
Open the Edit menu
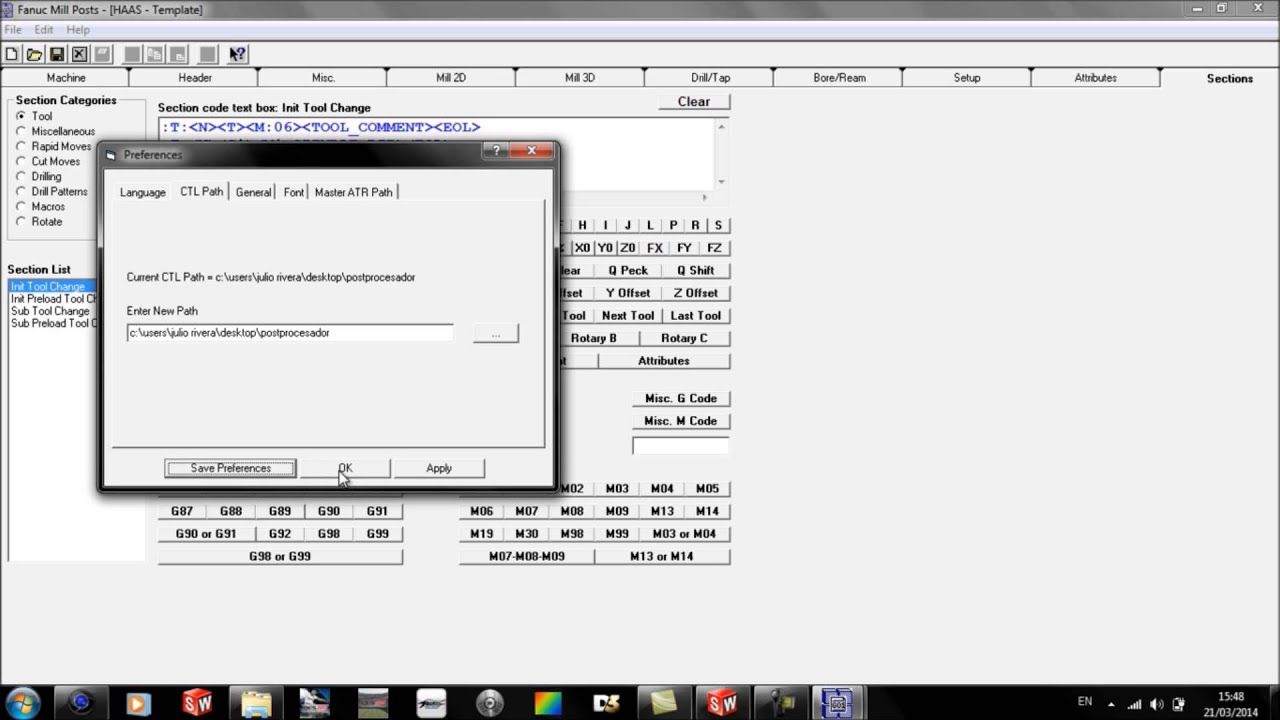click(44, 30)
